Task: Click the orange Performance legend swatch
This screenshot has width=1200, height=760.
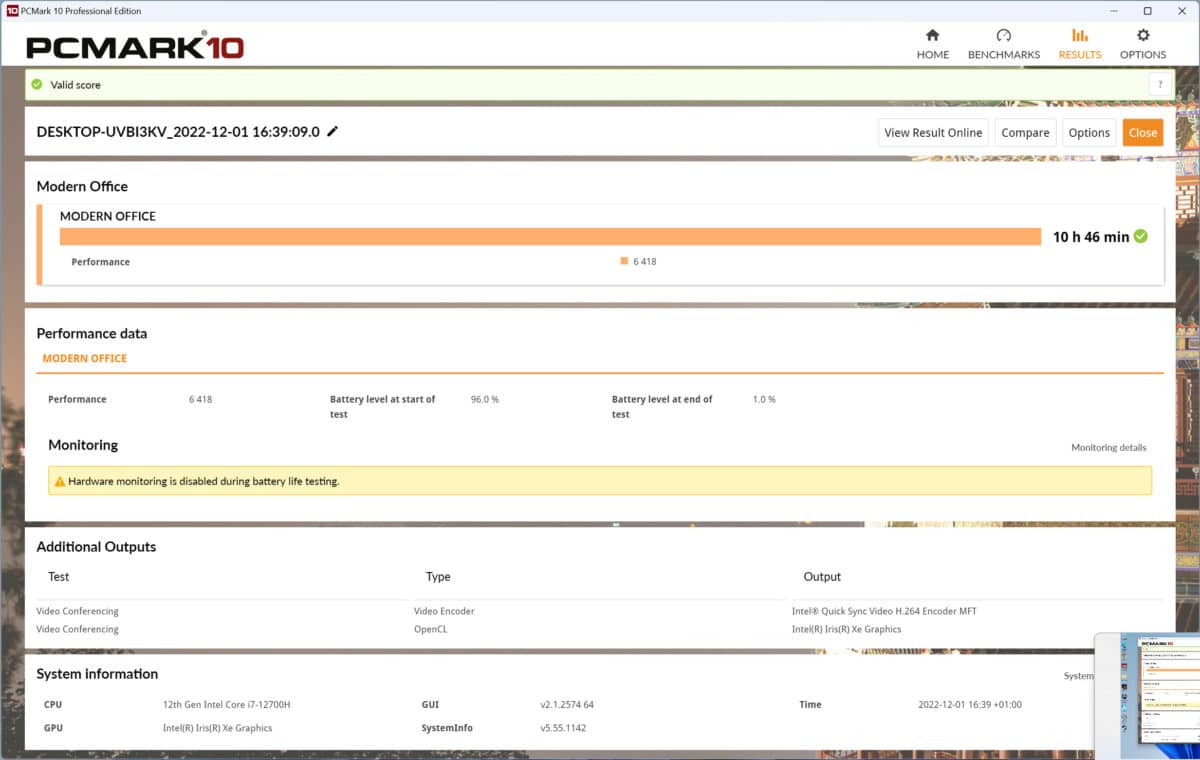Action: [624, 261]
